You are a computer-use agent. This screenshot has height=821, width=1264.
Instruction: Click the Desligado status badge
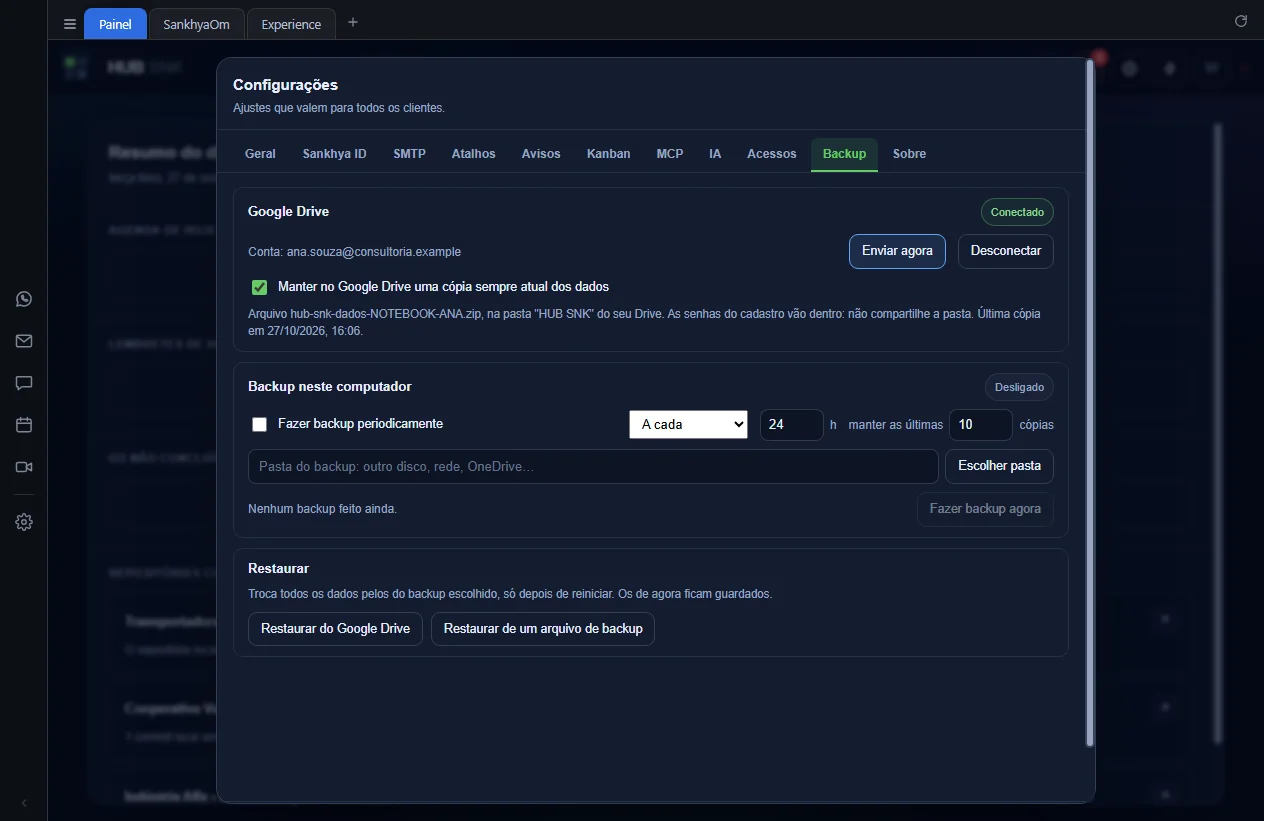(x=1019, y=387)
